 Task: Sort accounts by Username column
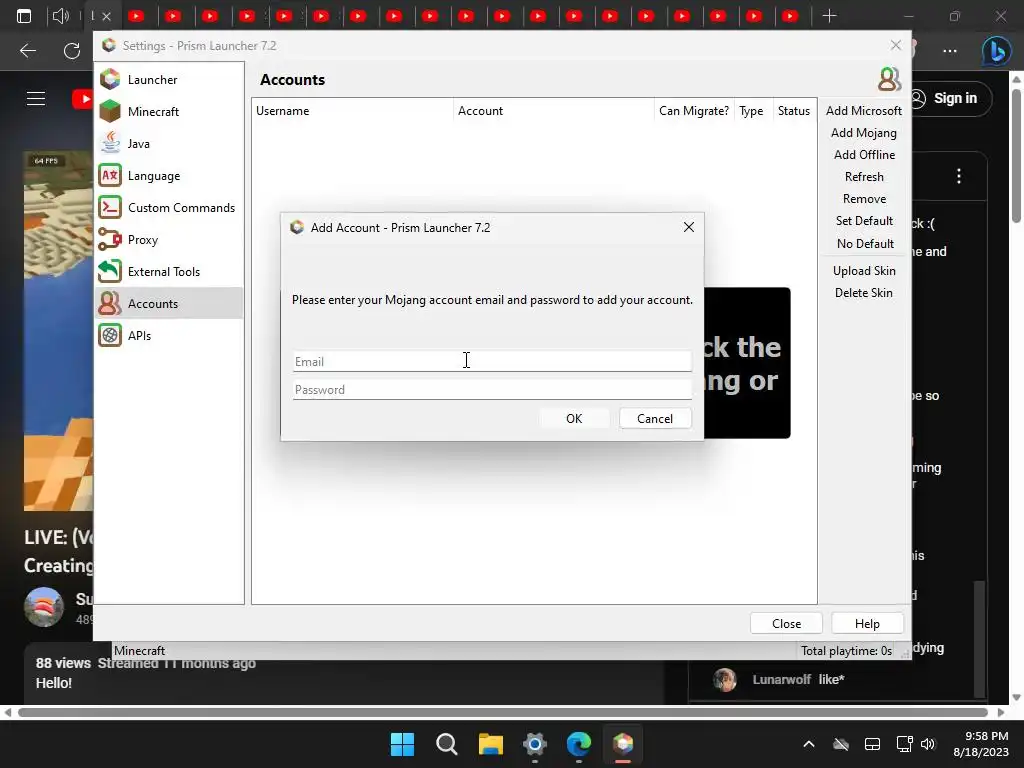(352, 111)
